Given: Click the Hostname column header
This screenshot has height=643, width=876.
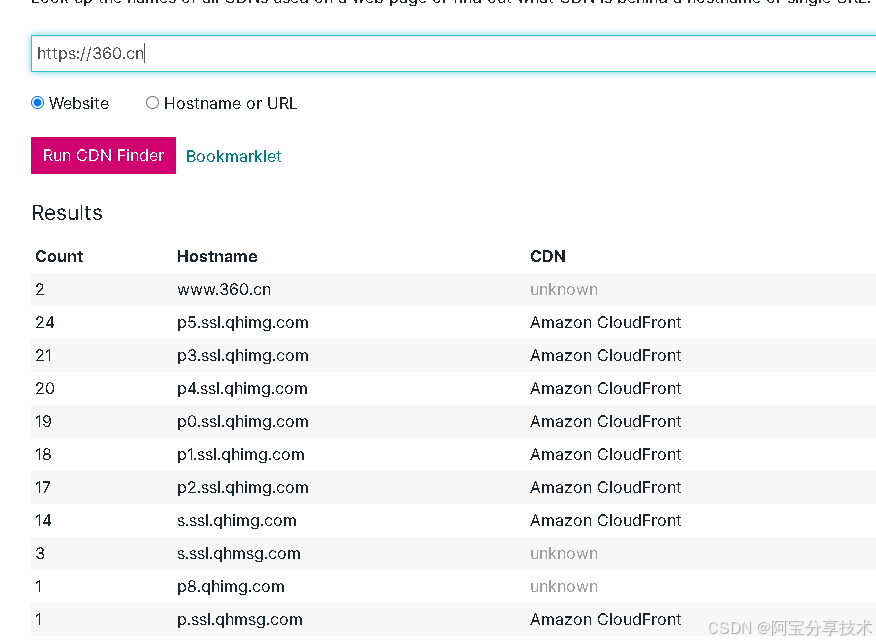Looking at the screenshot, I should [217, 256].
